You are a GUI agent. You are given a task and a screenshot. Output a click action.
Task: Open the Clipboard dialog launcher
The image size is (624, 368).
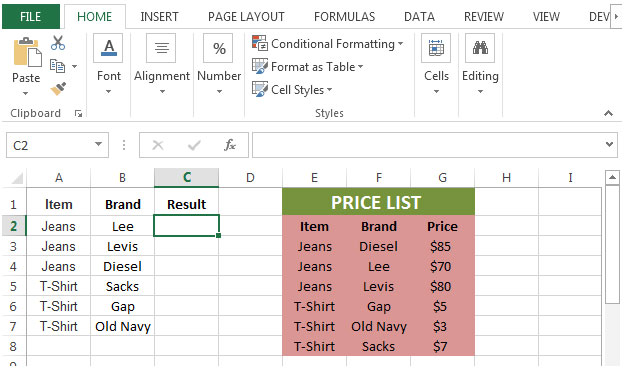coord(78,114)
